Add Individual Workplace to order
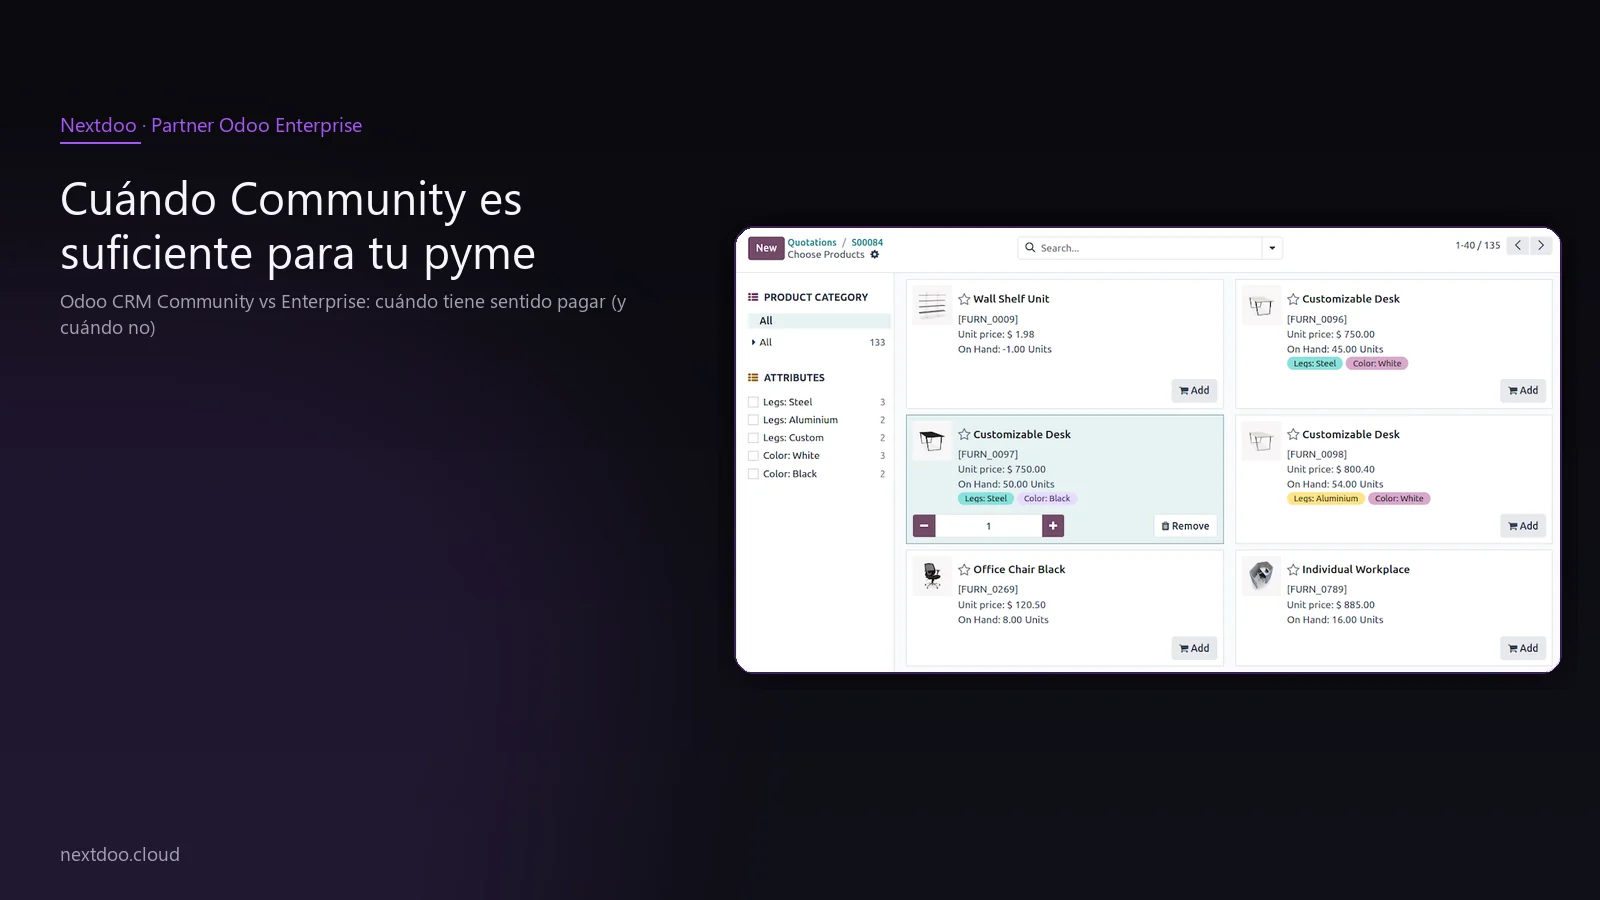The height and width of the screenshot is (900, 1600). (x=1523, y=648)
